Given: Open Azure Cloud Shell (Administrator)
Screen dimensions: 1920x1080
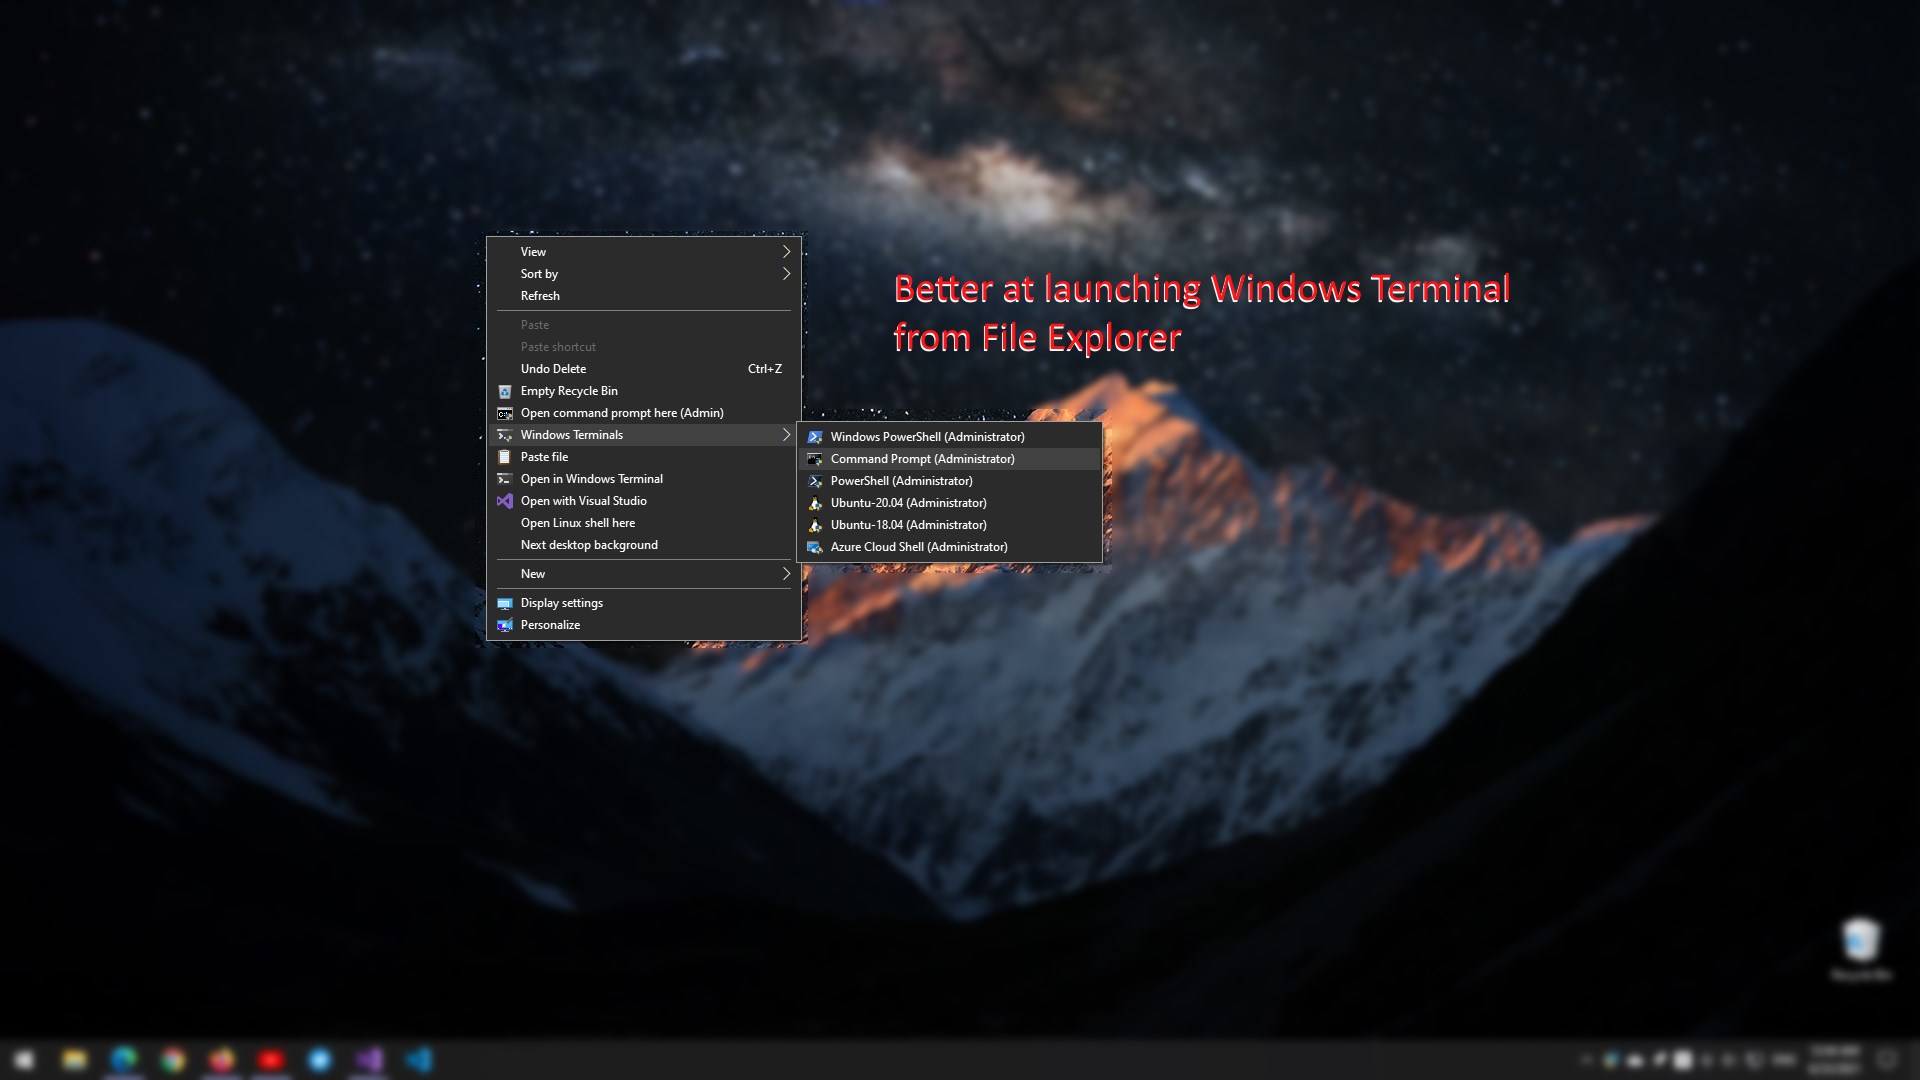Looking at the screenshot, I should pyautogui.click(x=919, y=547).
